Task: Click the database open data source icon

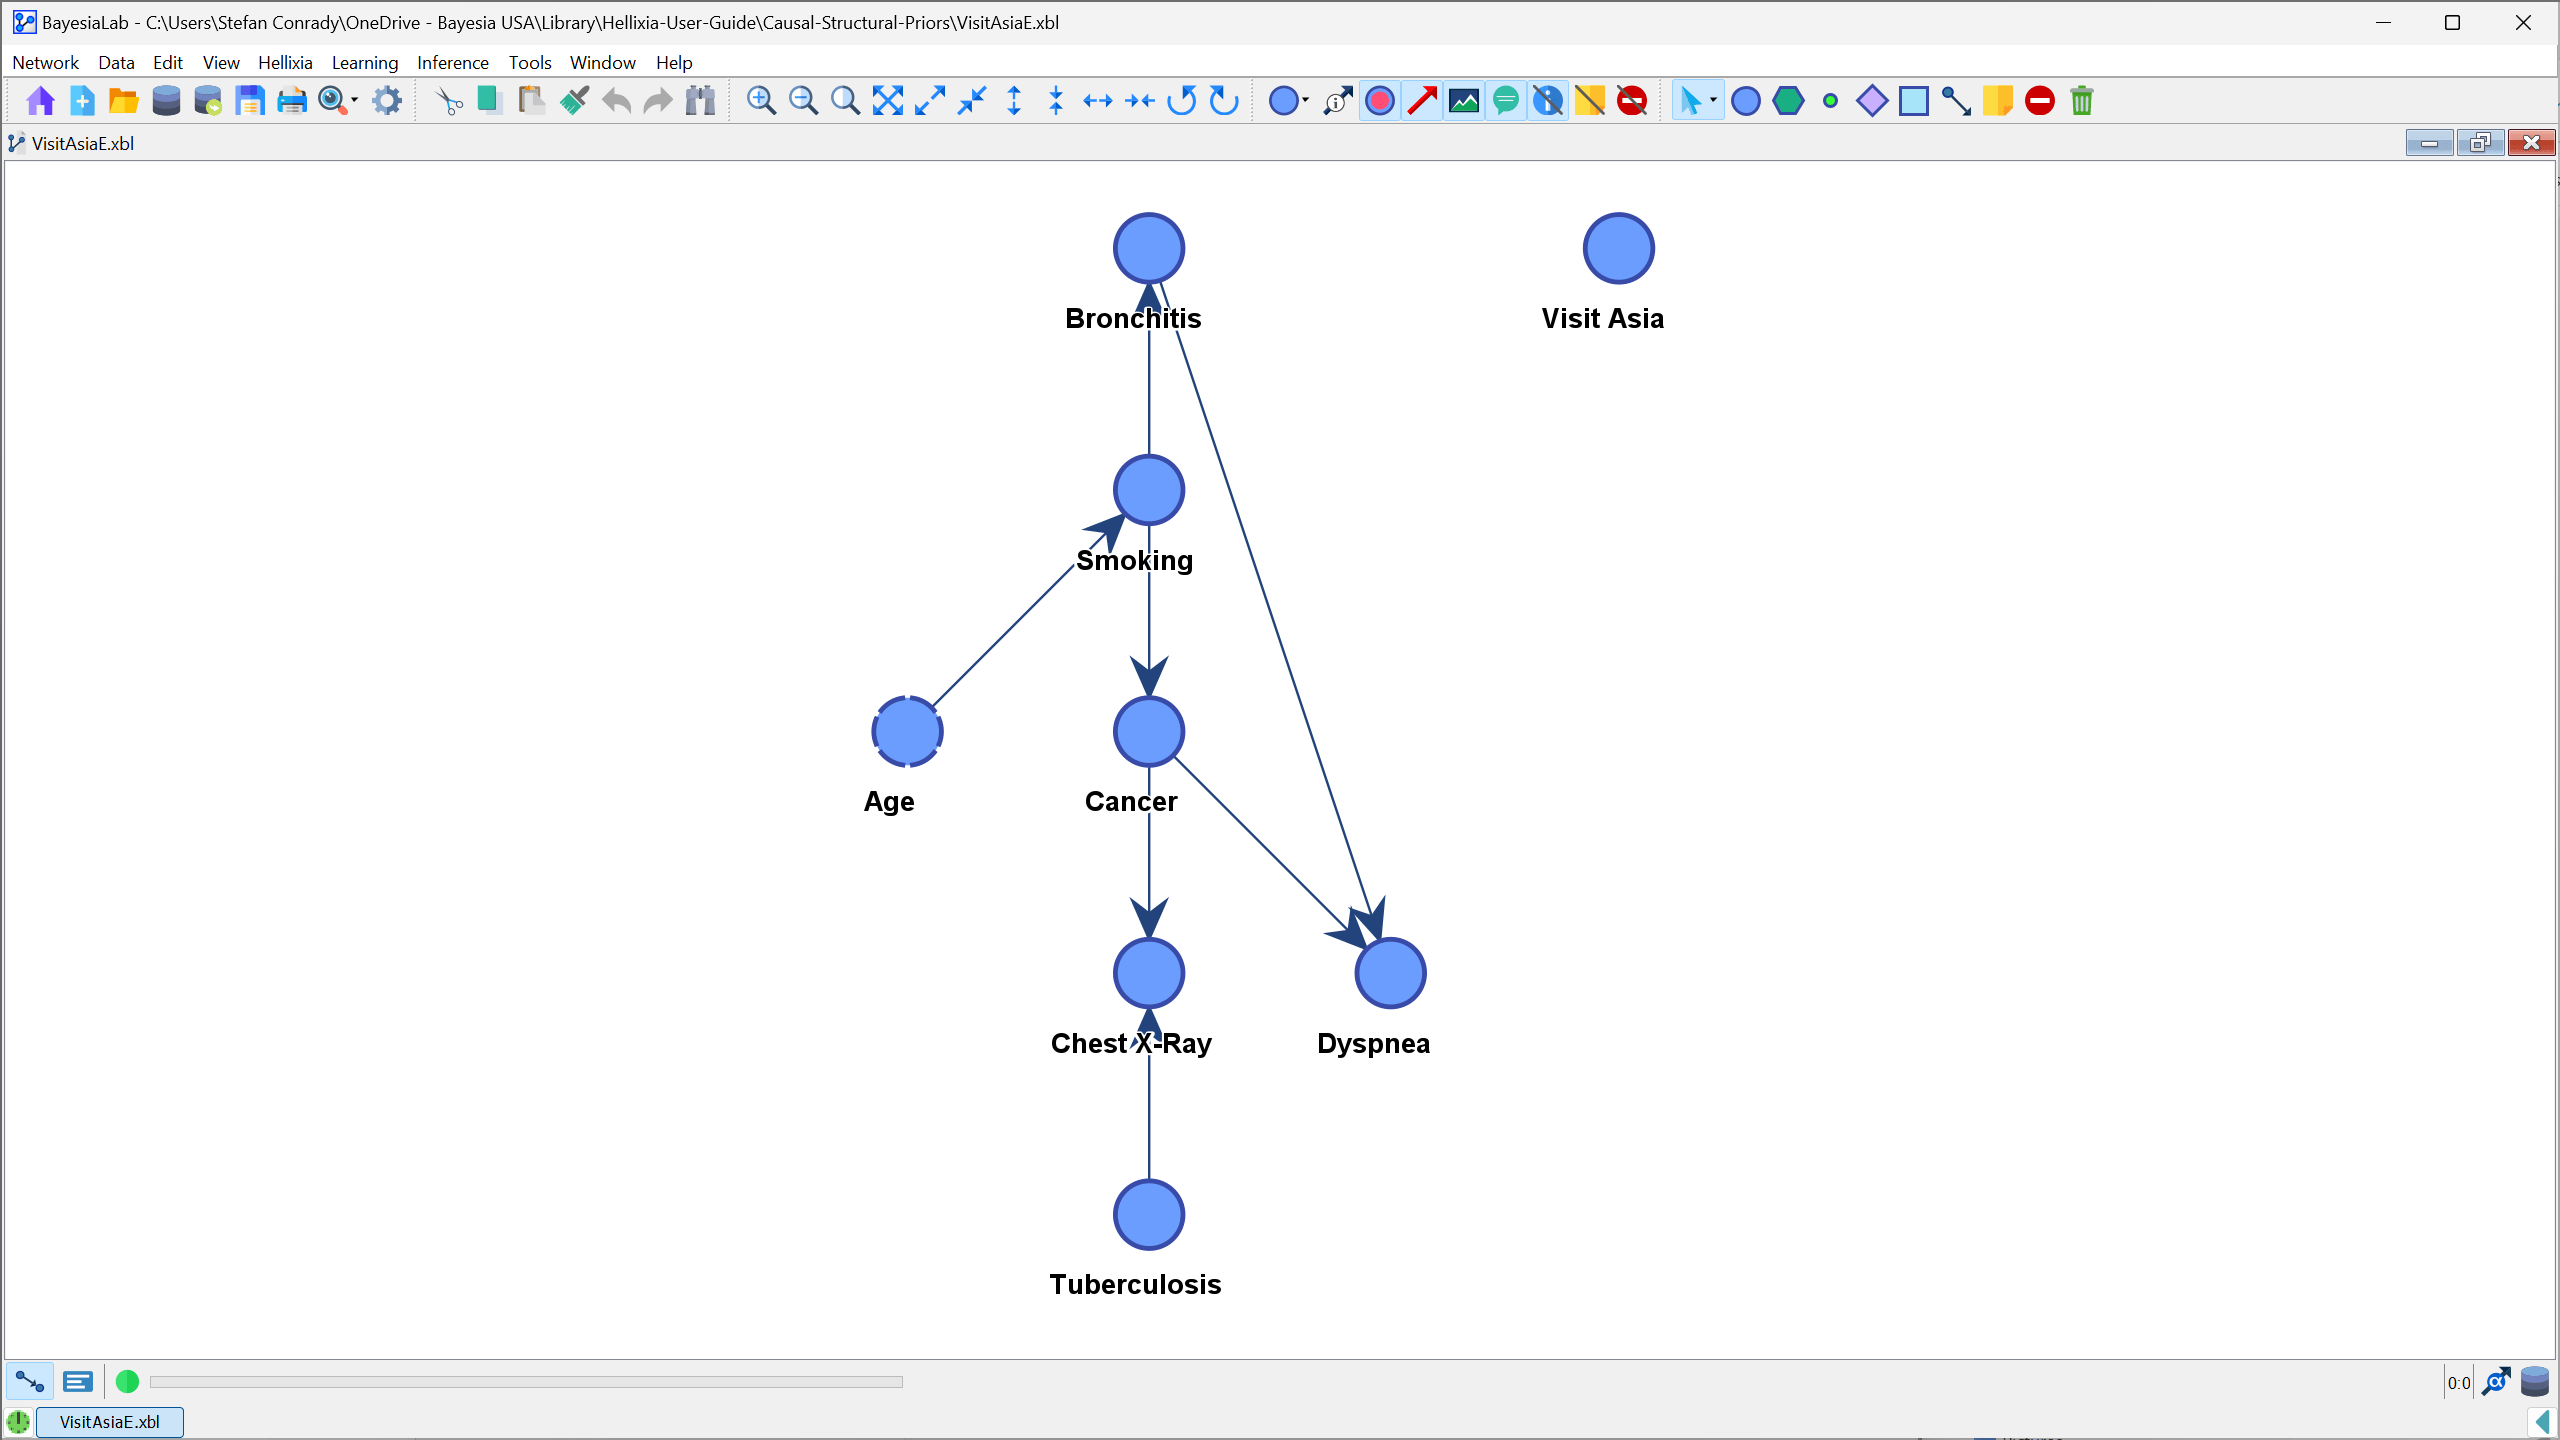Action: (166, 101)
